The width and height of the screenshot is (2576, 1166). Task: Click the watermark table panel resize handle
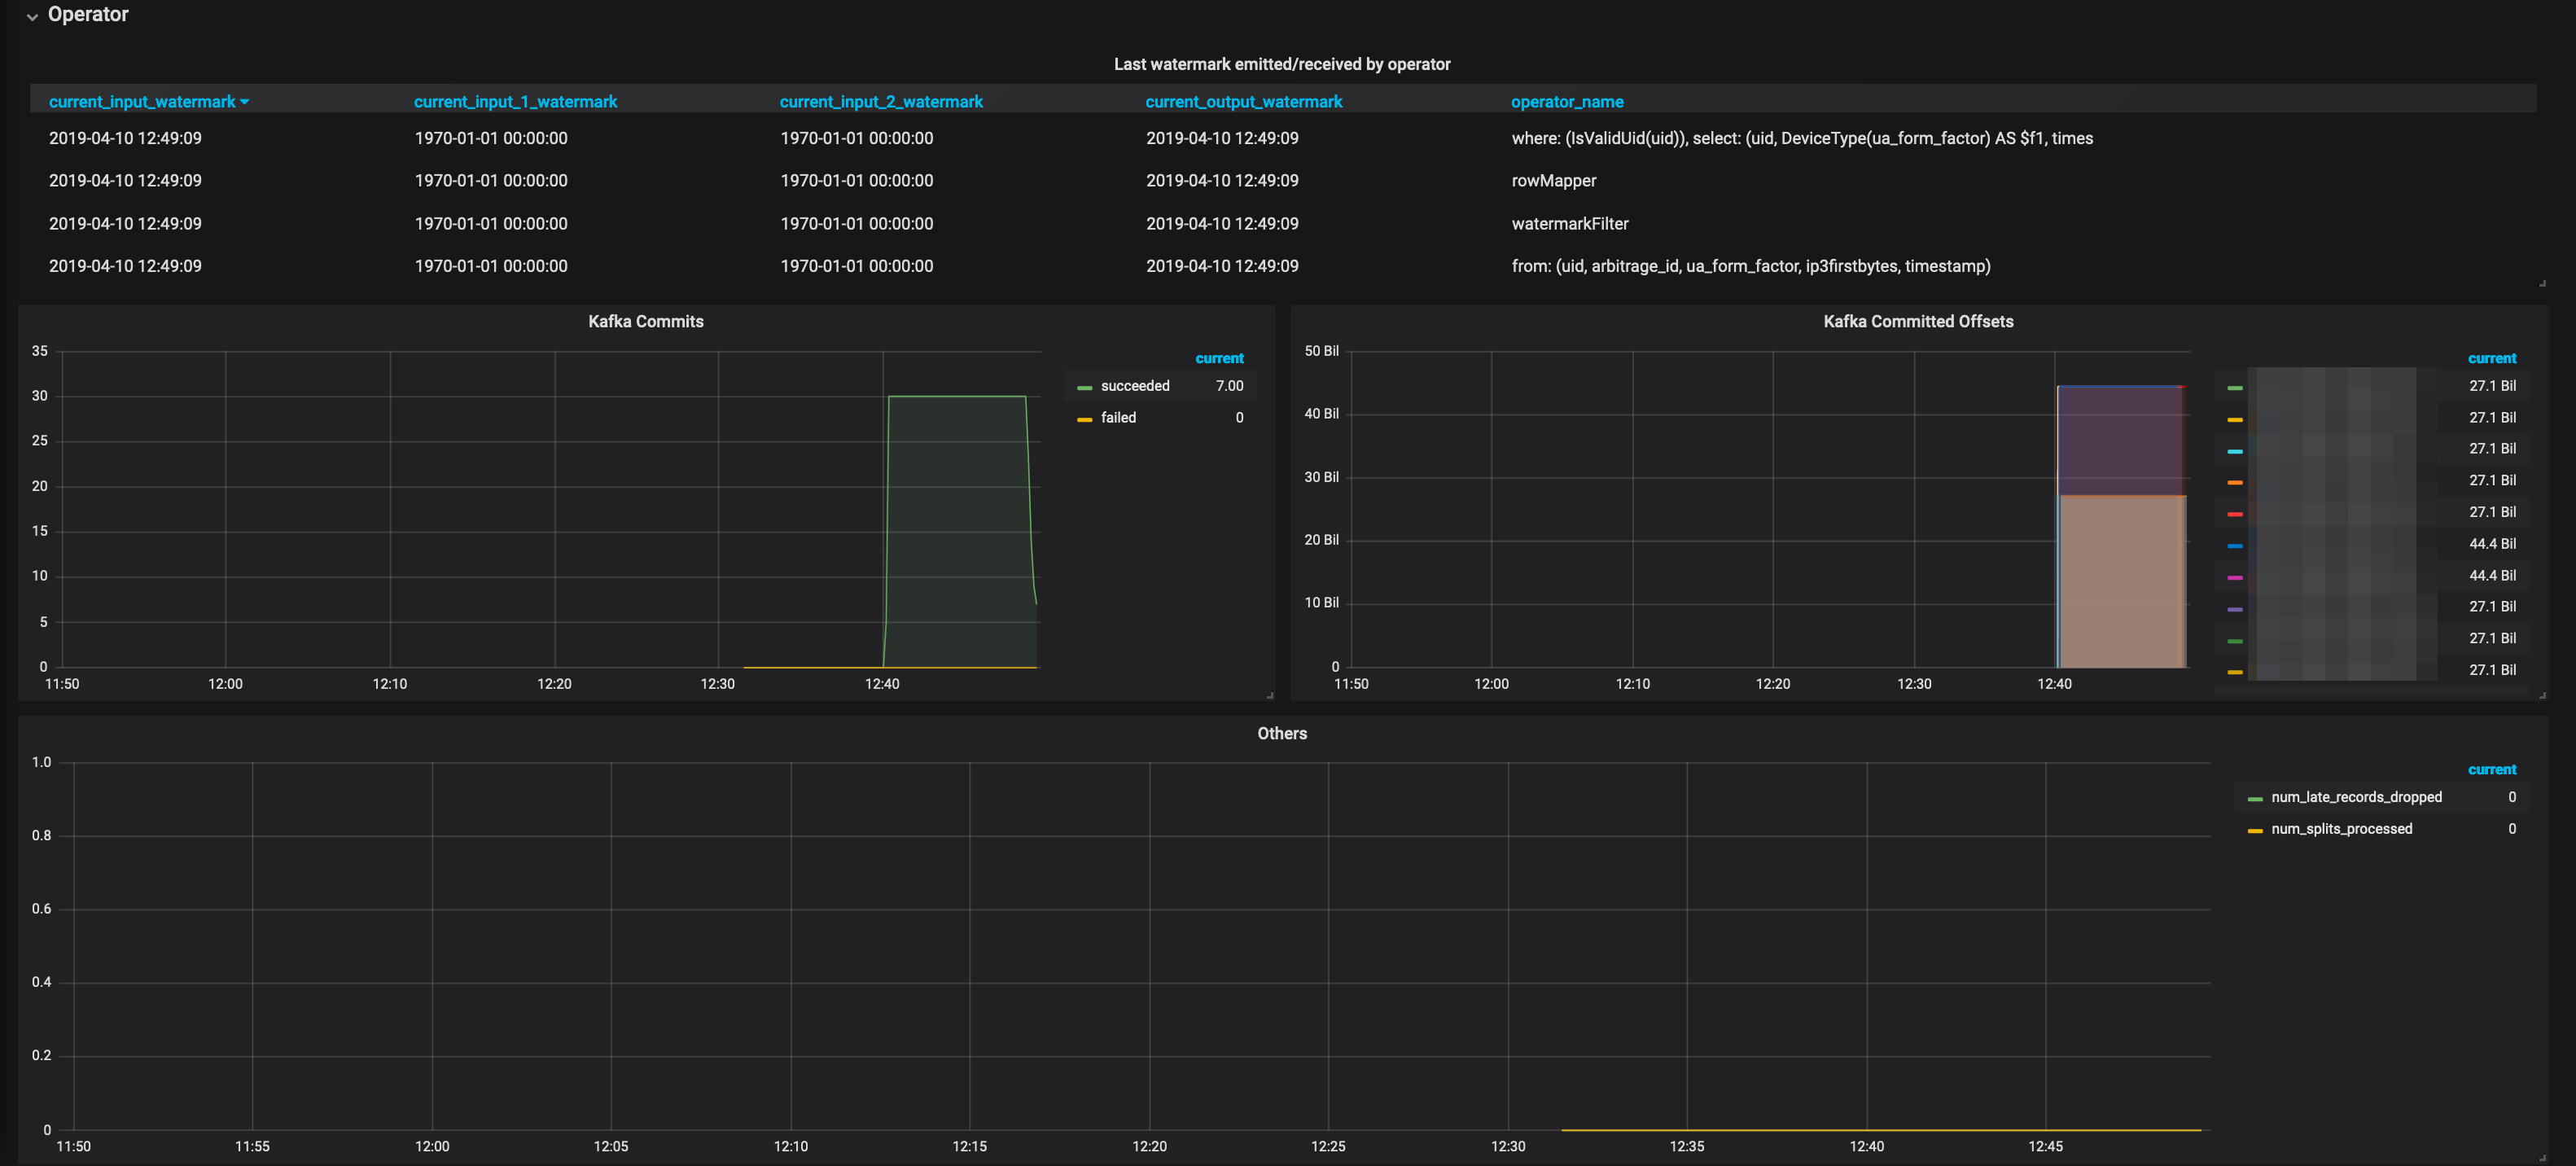2541,284
